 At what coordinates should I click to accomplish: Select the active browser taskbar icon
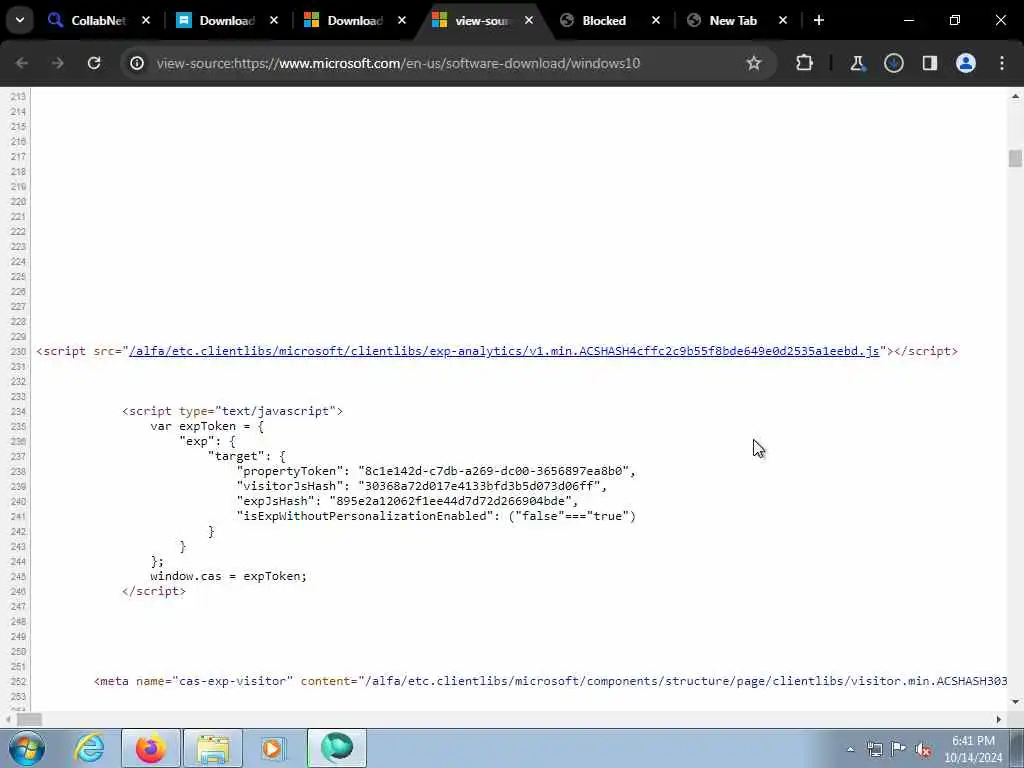[x=336, y=748]
